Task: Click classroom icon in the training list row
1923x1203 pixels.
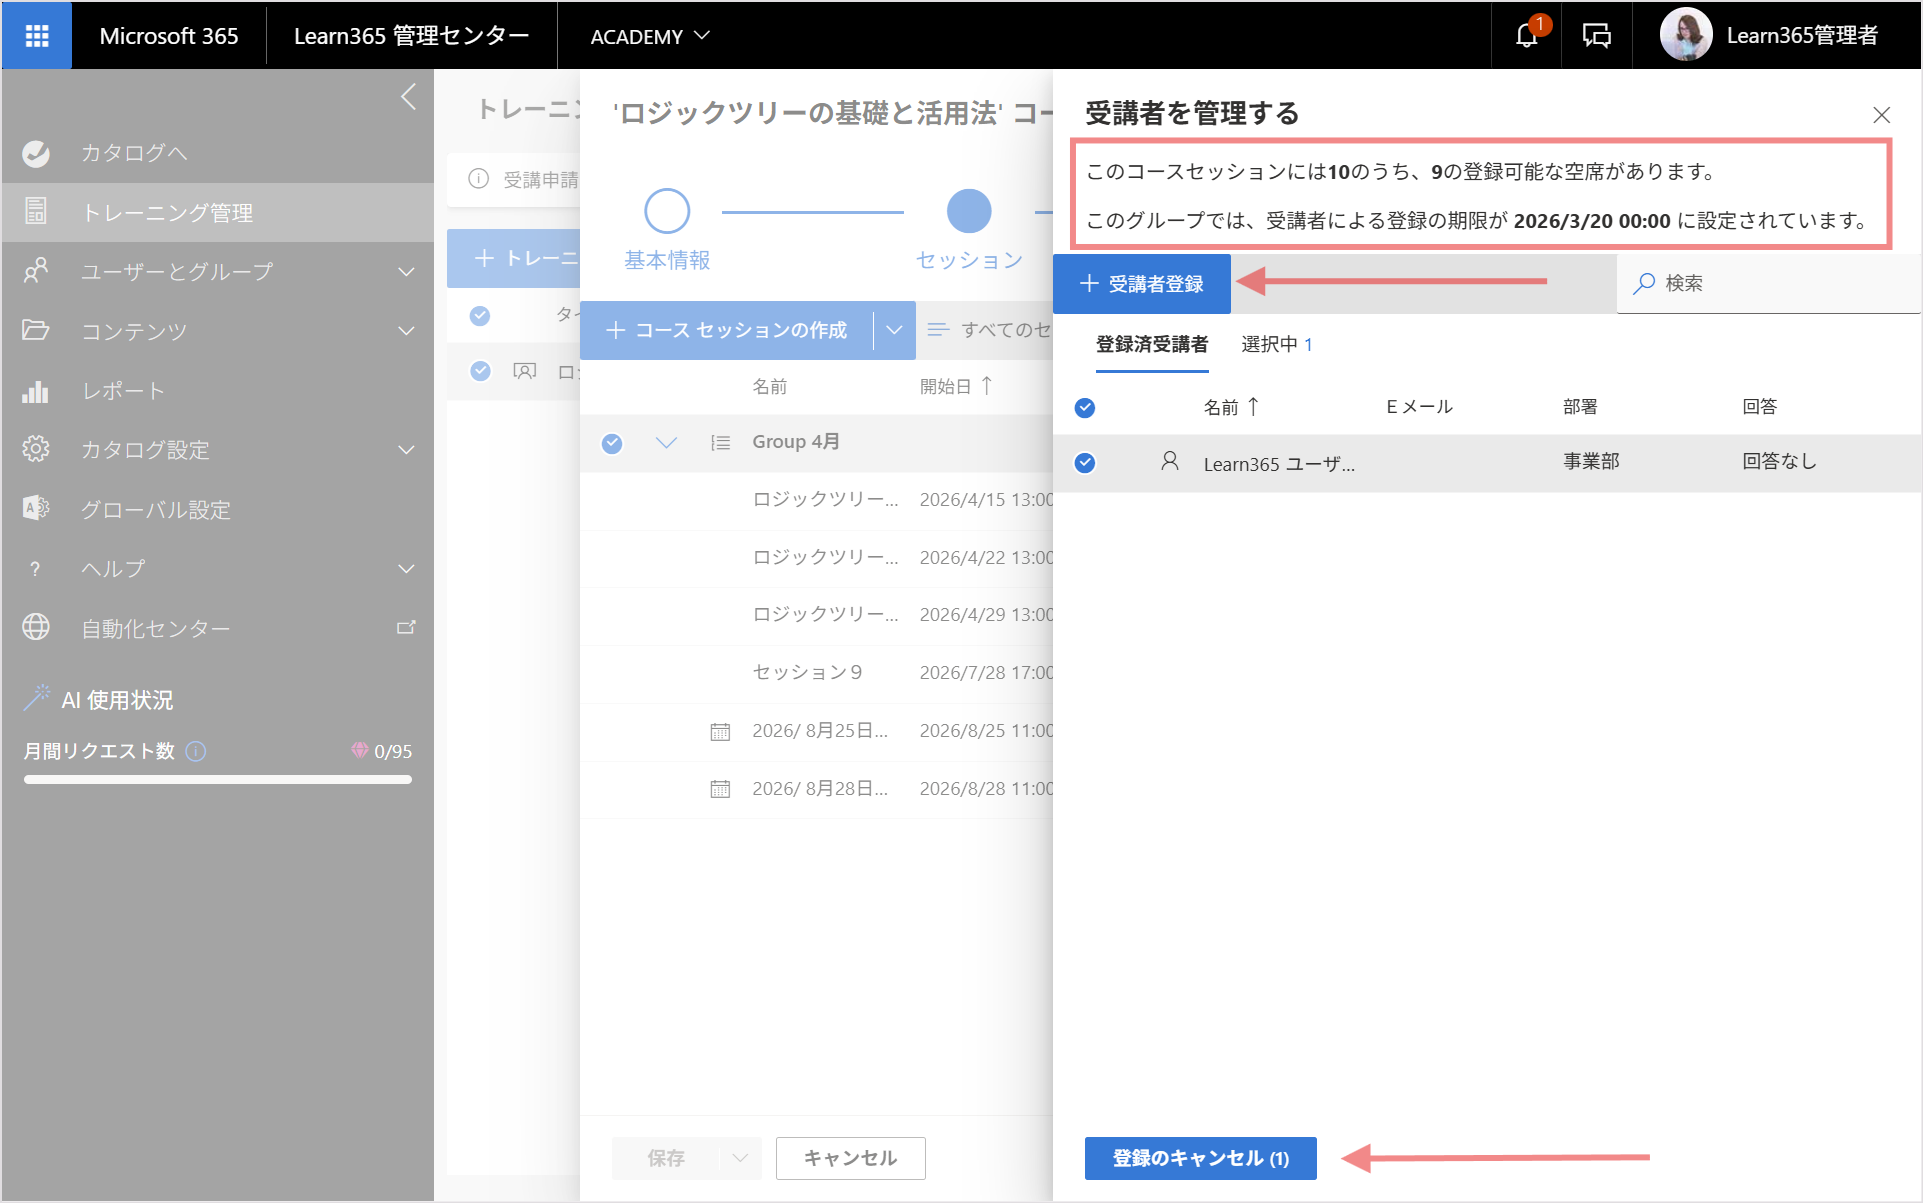Action: click(x=524, y=371)
